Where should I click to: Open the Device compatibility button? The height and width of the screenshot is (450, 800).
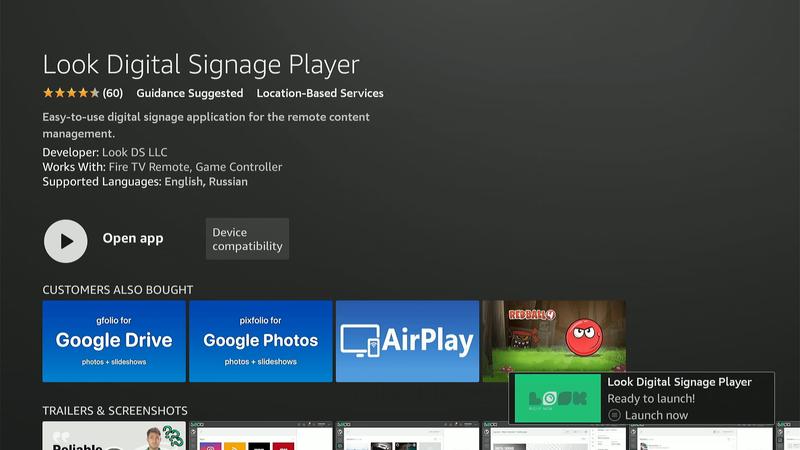[247, 239]
